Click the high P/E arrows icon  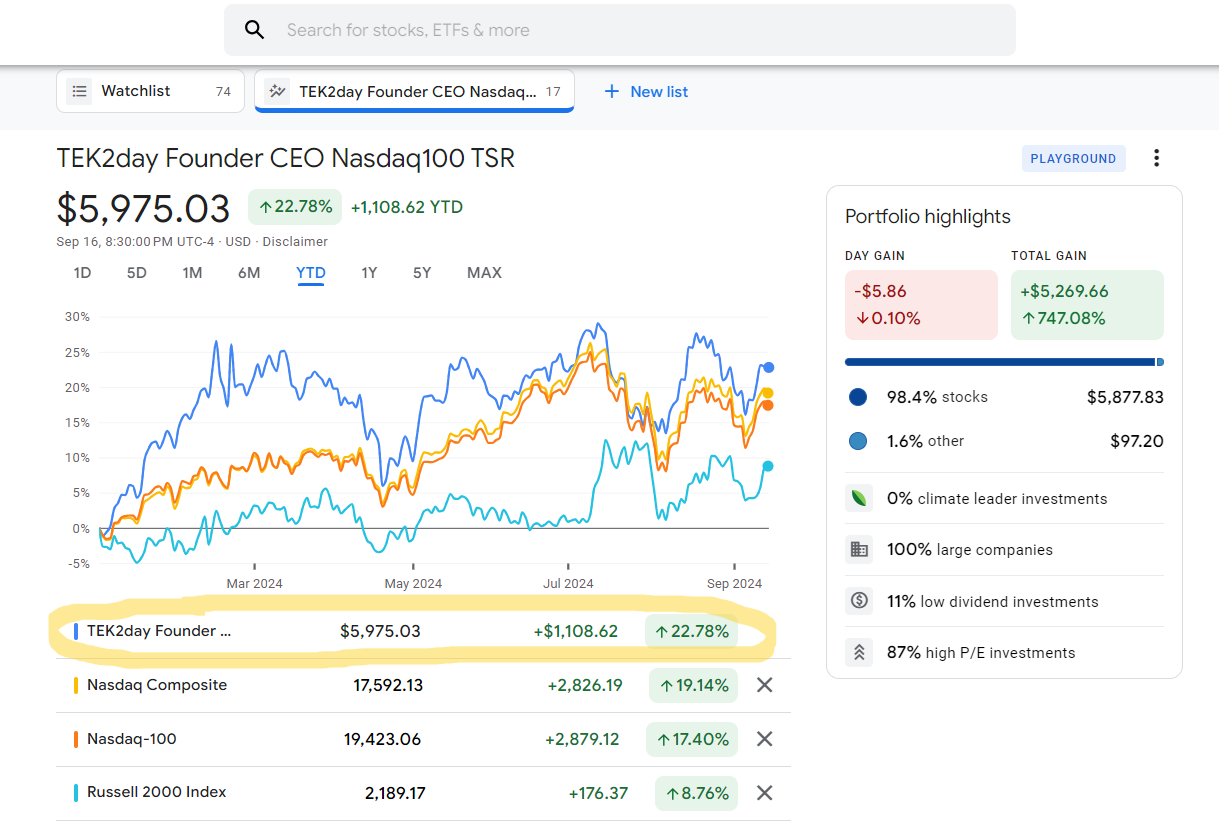858,652
